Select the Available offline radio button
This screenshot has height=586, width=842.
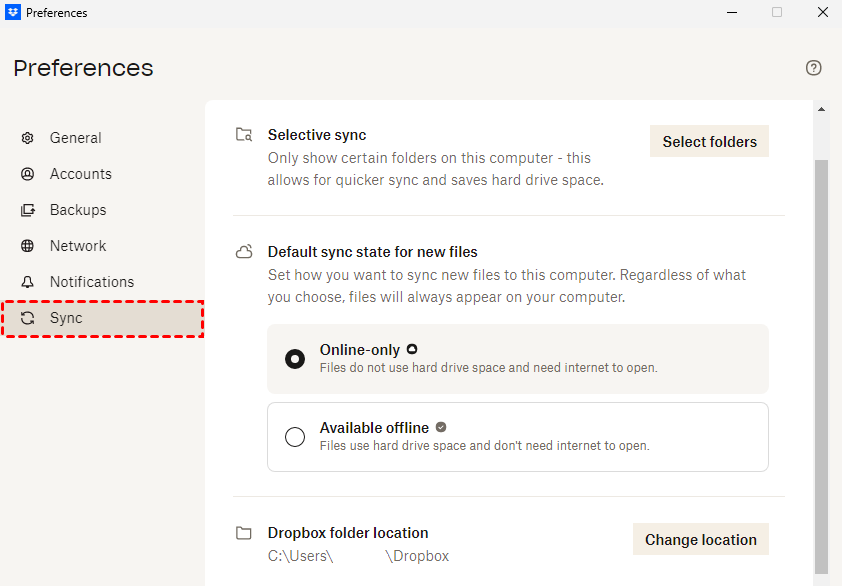[295, 437]
